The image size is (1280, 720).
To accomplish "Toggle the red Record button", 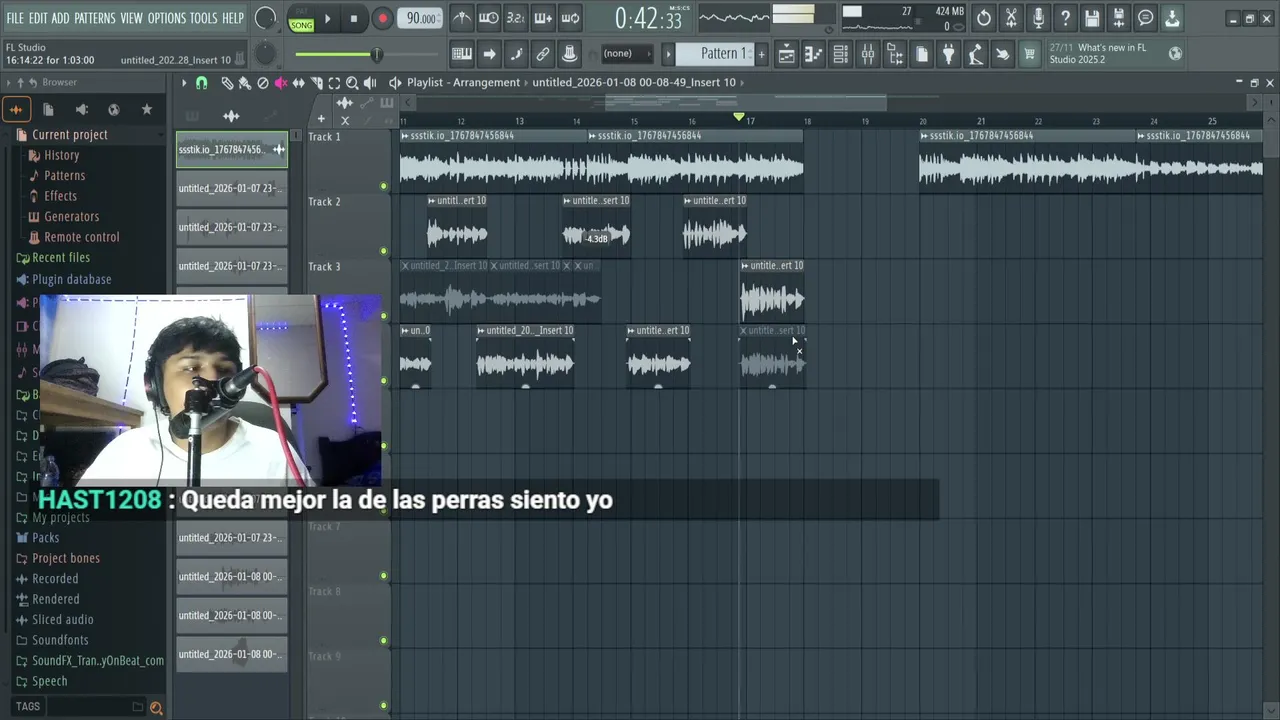I will [x=382, y=18].
